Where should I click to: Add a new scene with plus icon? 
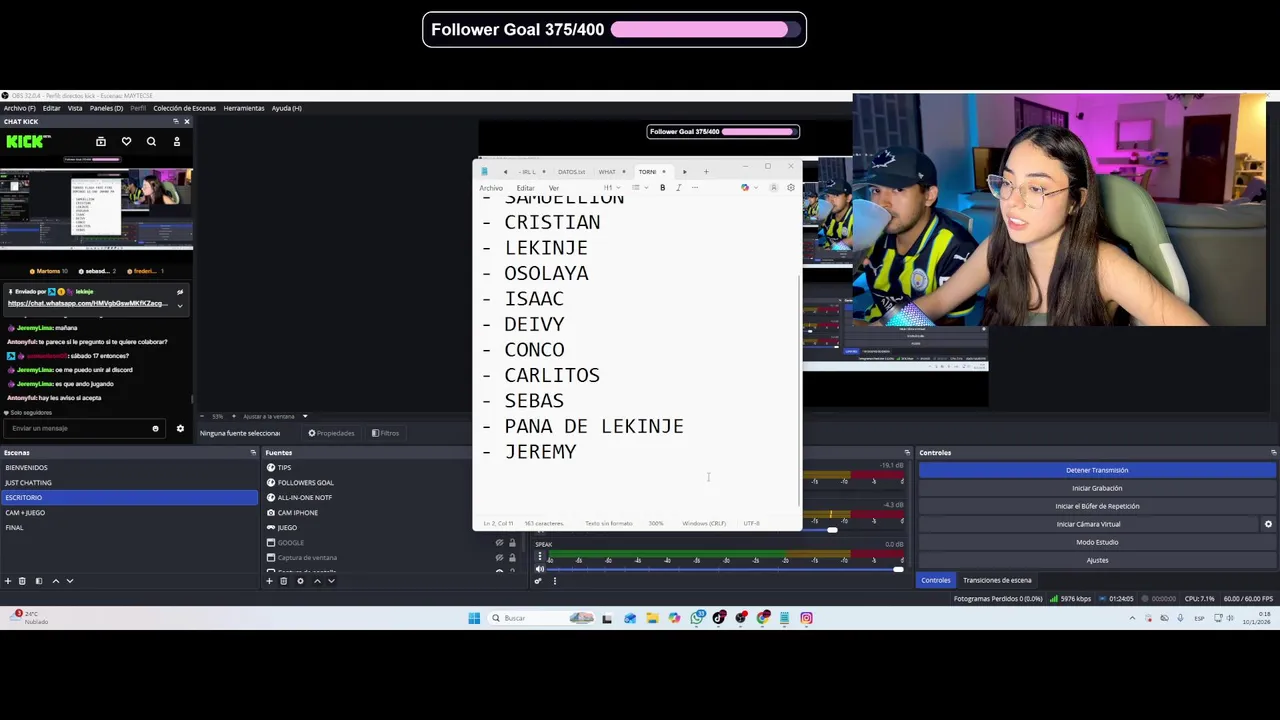point(8,581)
